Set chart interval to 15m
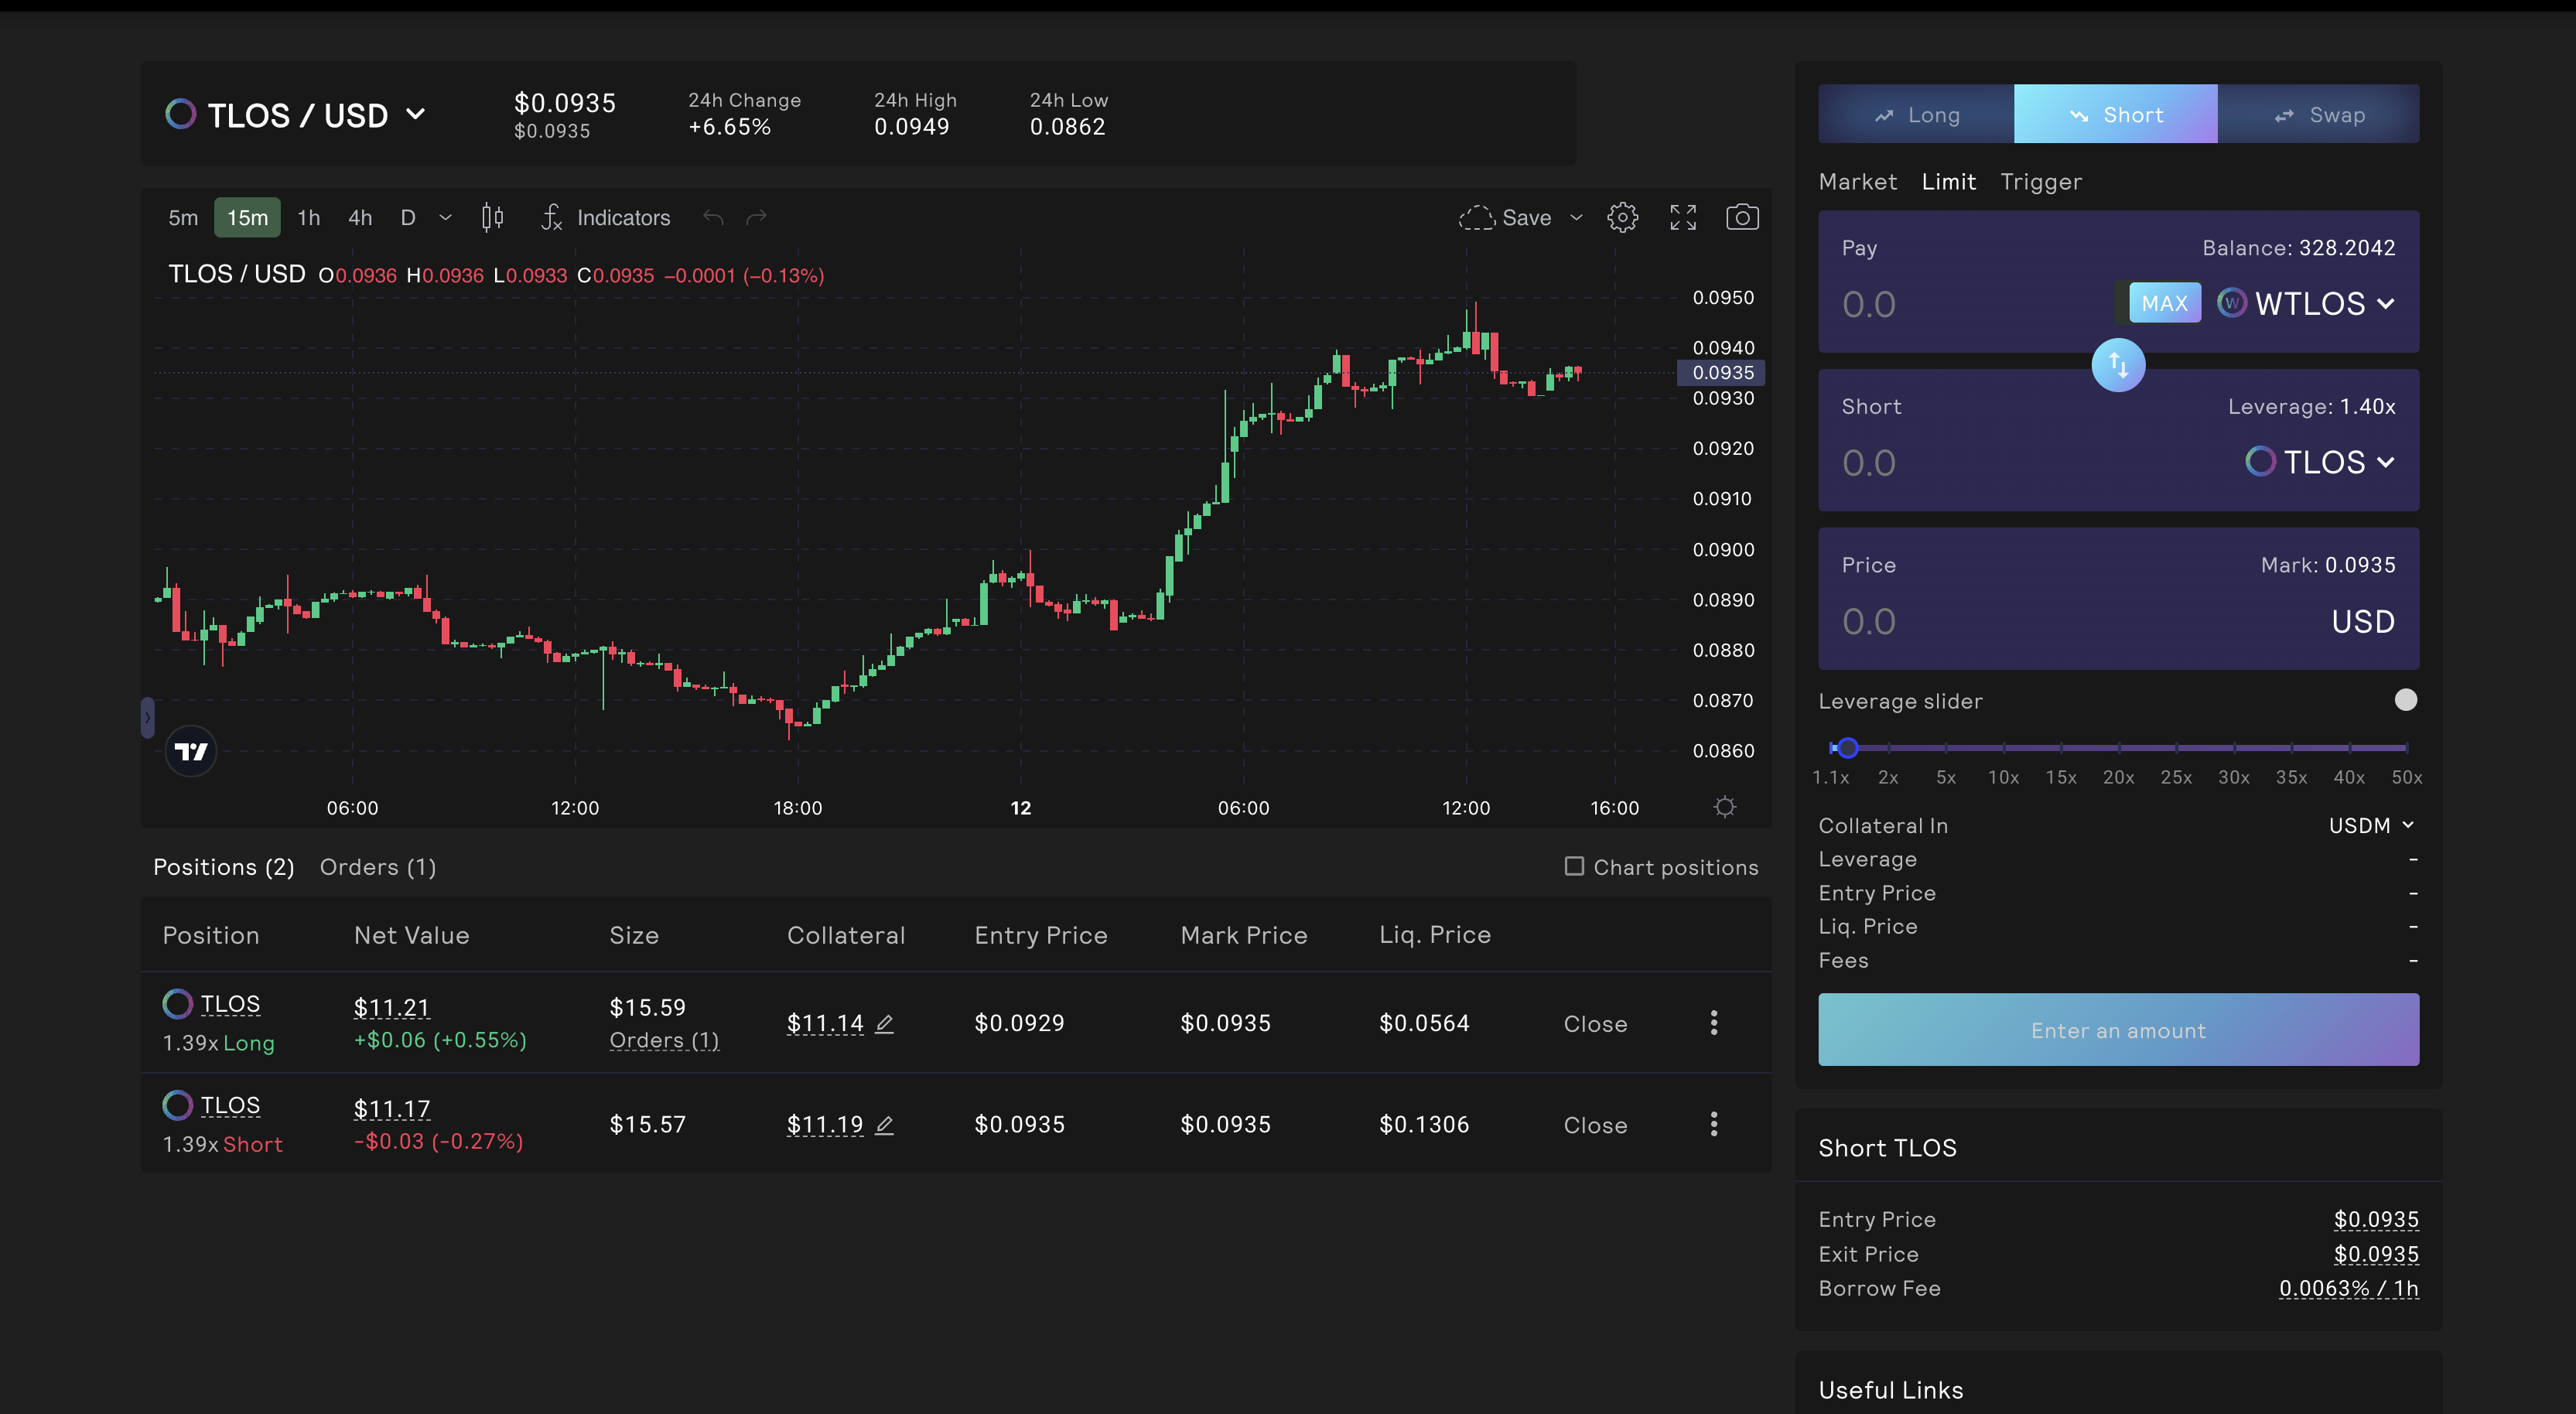 (x=247, y=217)
